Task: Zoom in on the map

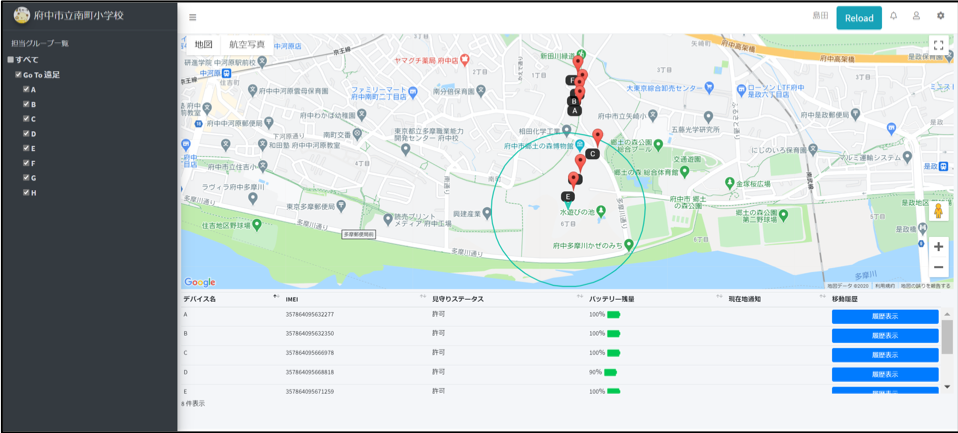Action: [938, 247]
